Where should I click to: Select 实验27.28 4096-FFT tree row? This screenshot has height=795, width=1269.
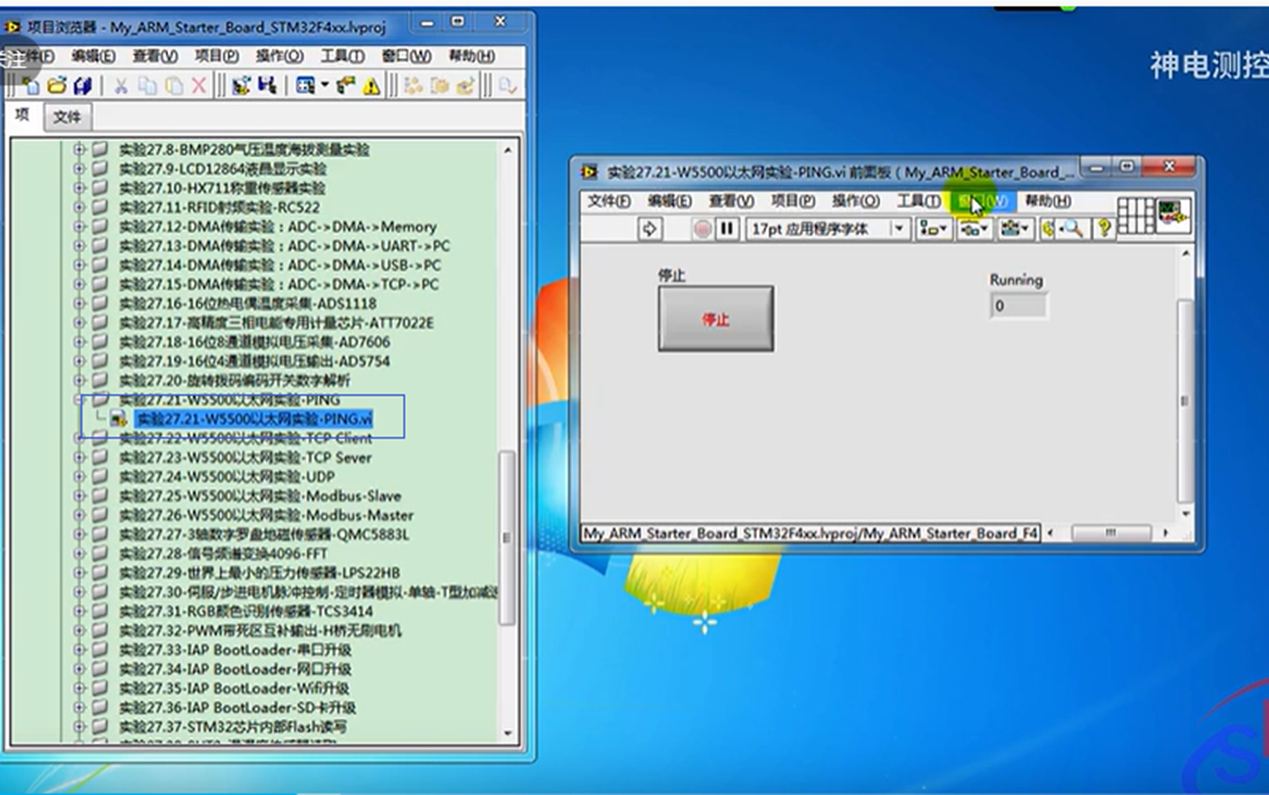click(222, 553)
